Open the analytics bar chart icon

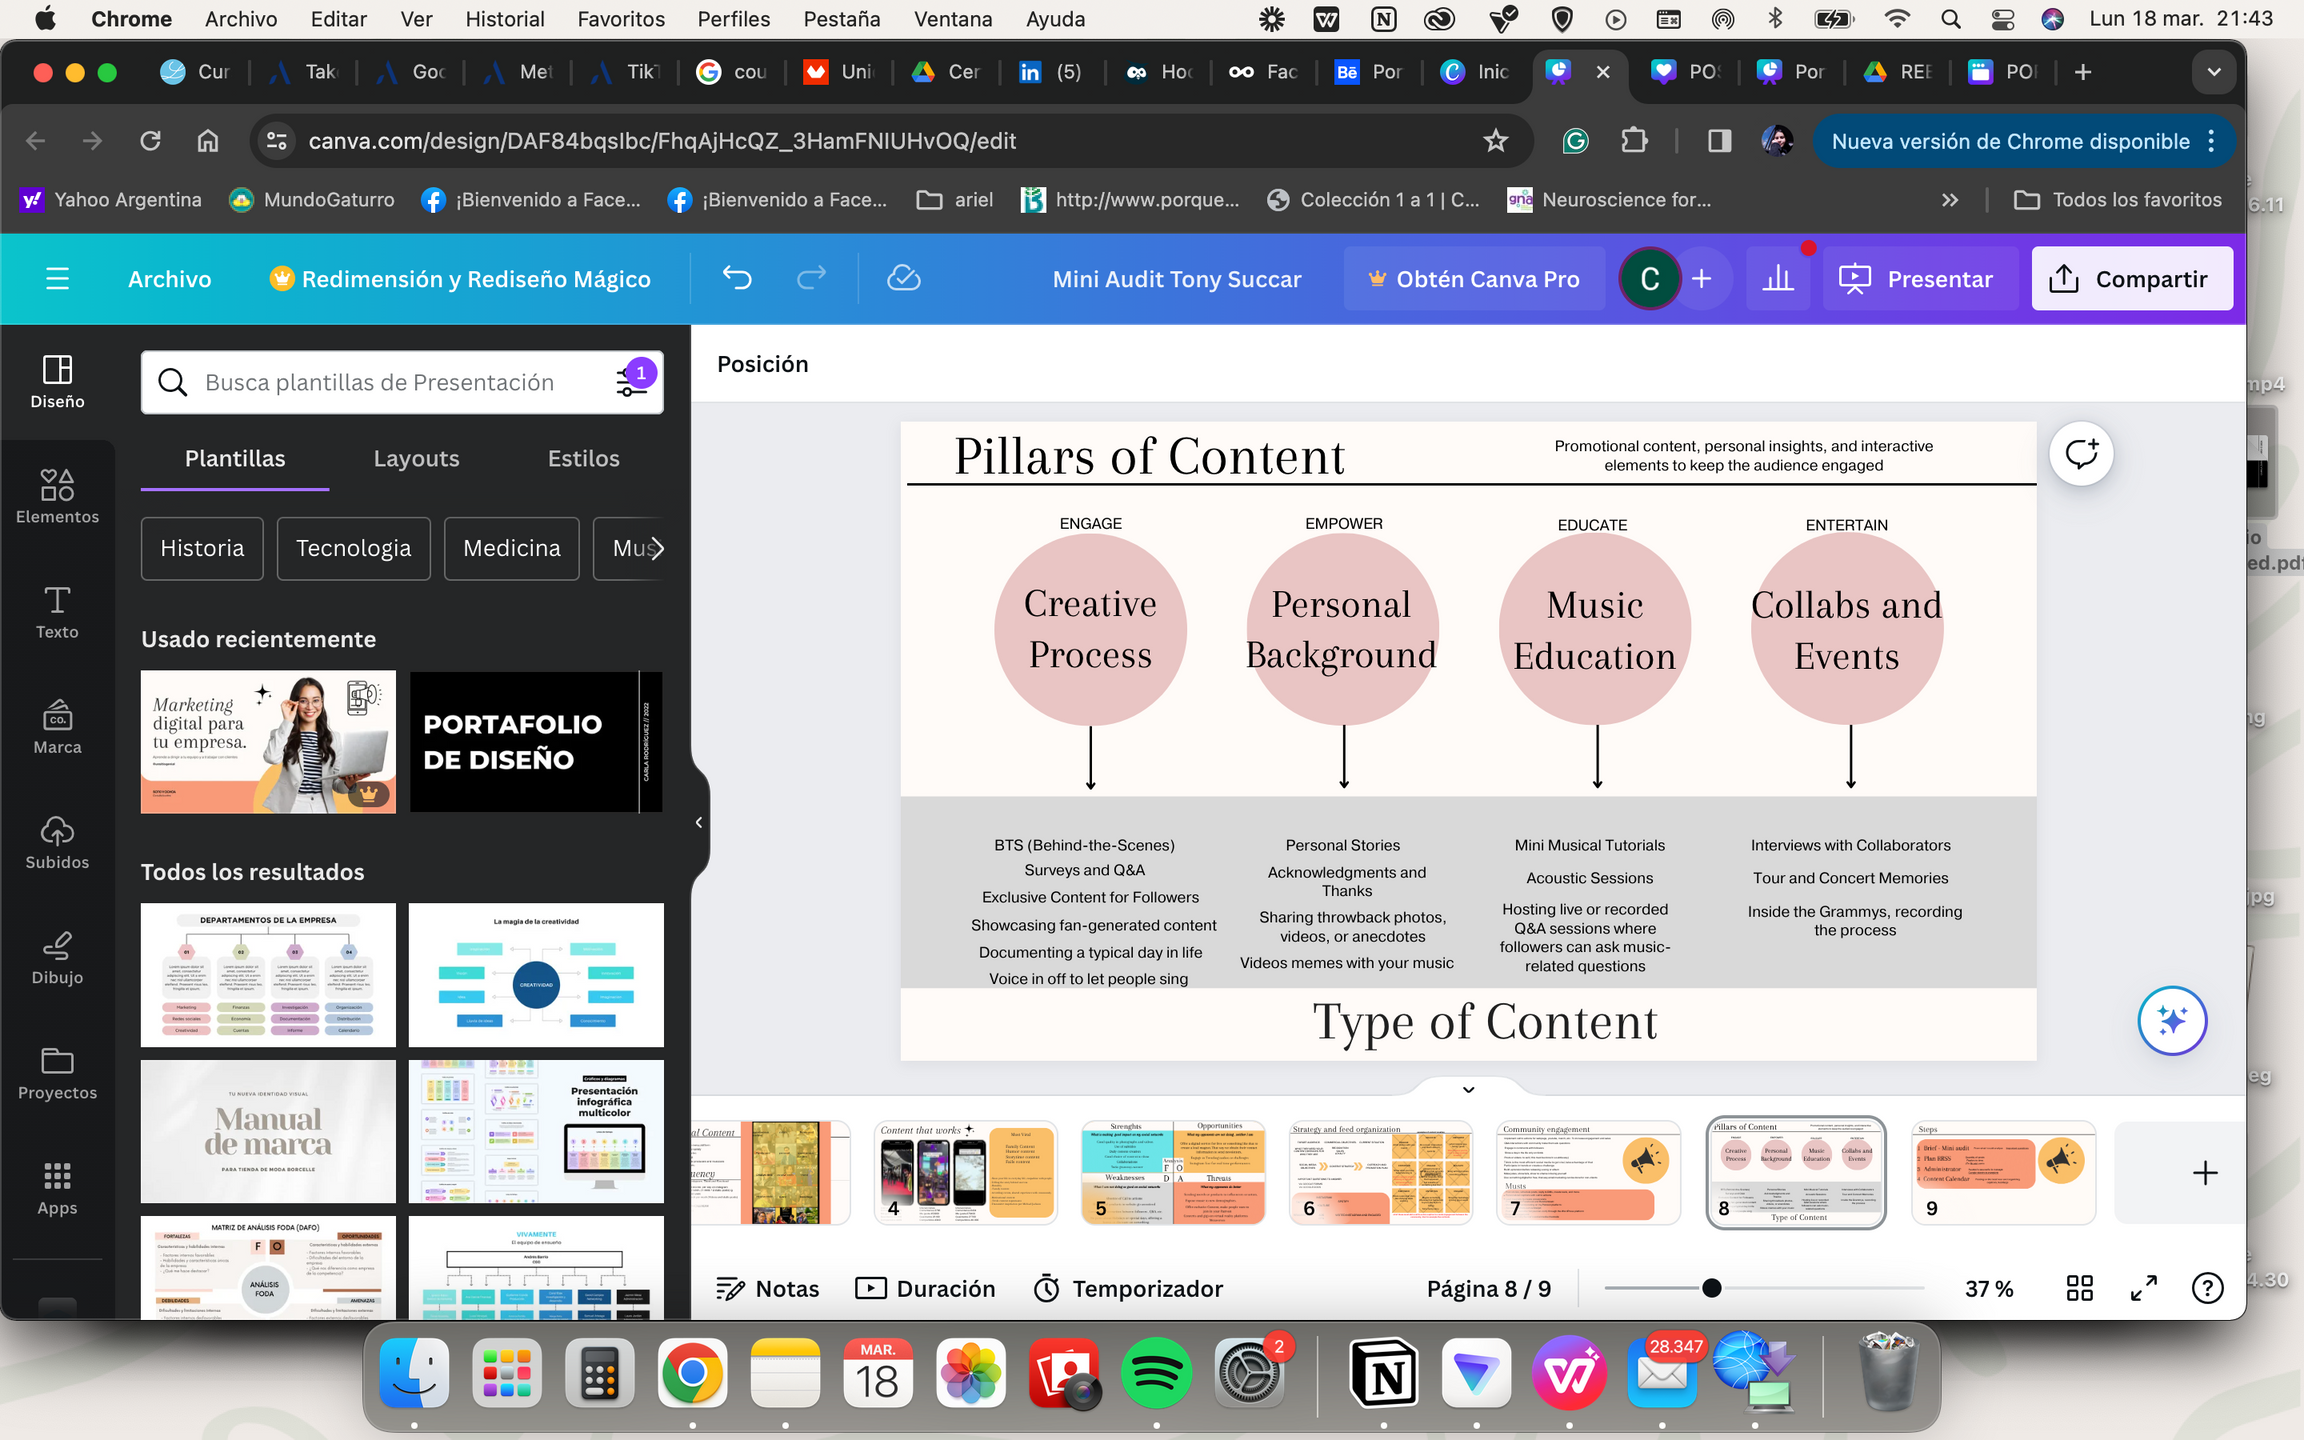(x=1778, y=279)
